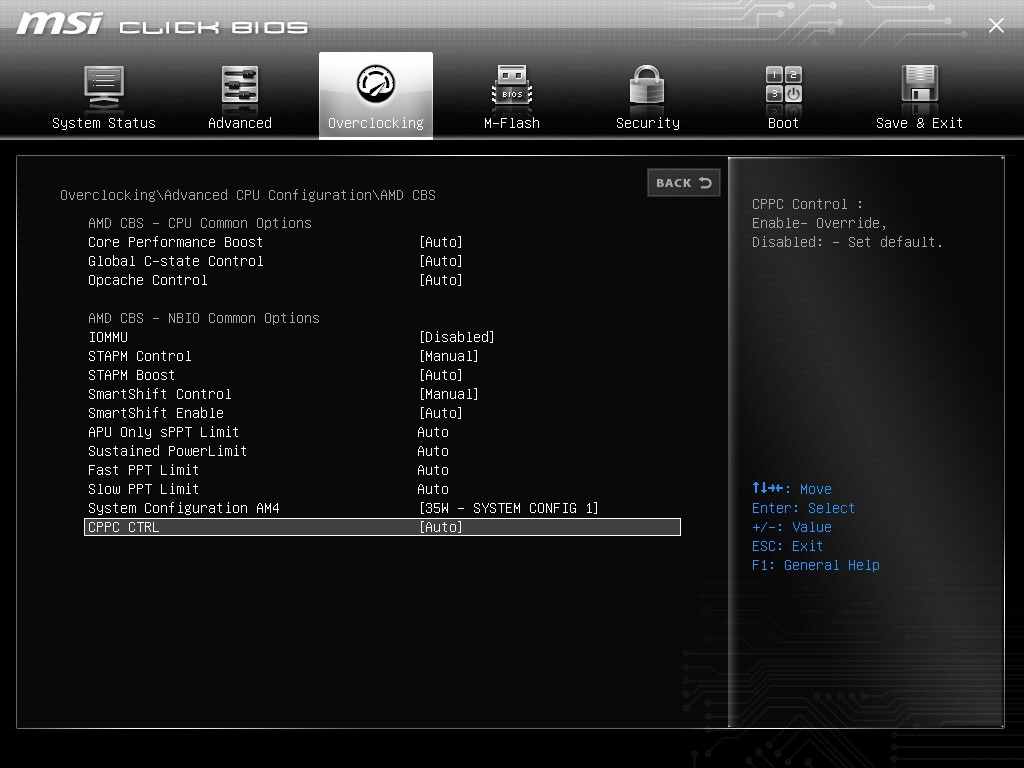Open STAPM Boost [Auto] value

coord(441,375)
